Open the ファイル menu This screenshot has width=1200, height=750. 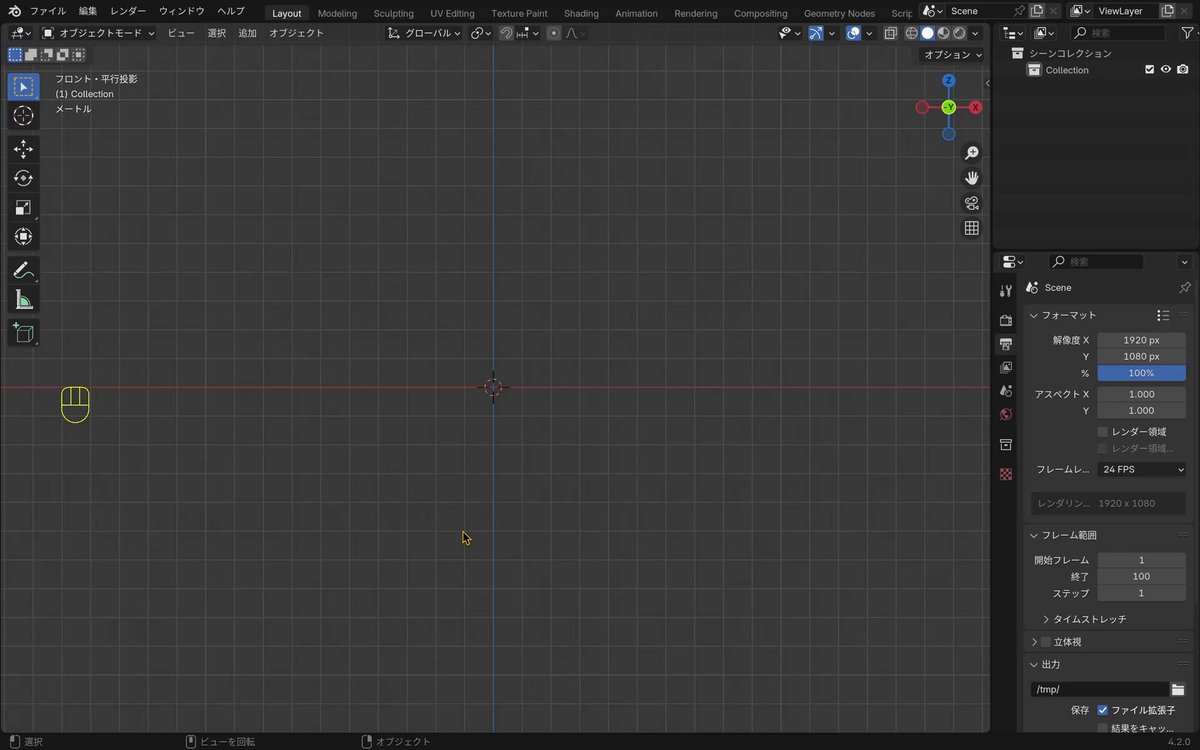click(48, 11)
